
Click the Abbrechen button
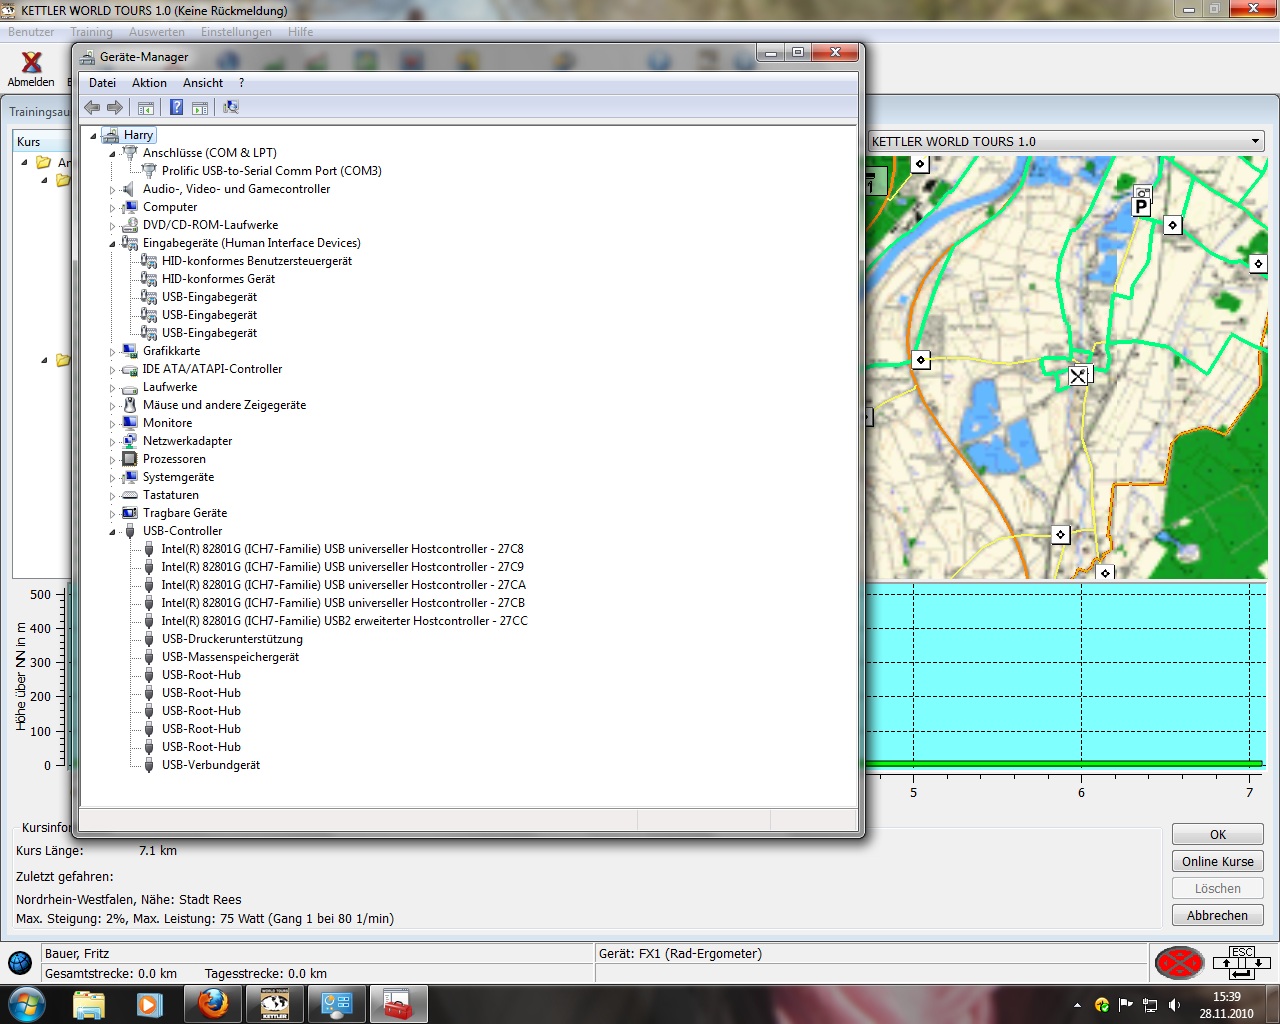click(1217, 915)
